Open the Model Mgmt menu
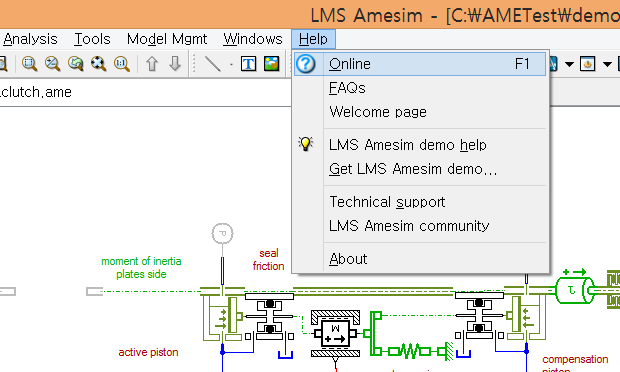The height and width of the screenshot is (372, 620). (x=167, y=39)
